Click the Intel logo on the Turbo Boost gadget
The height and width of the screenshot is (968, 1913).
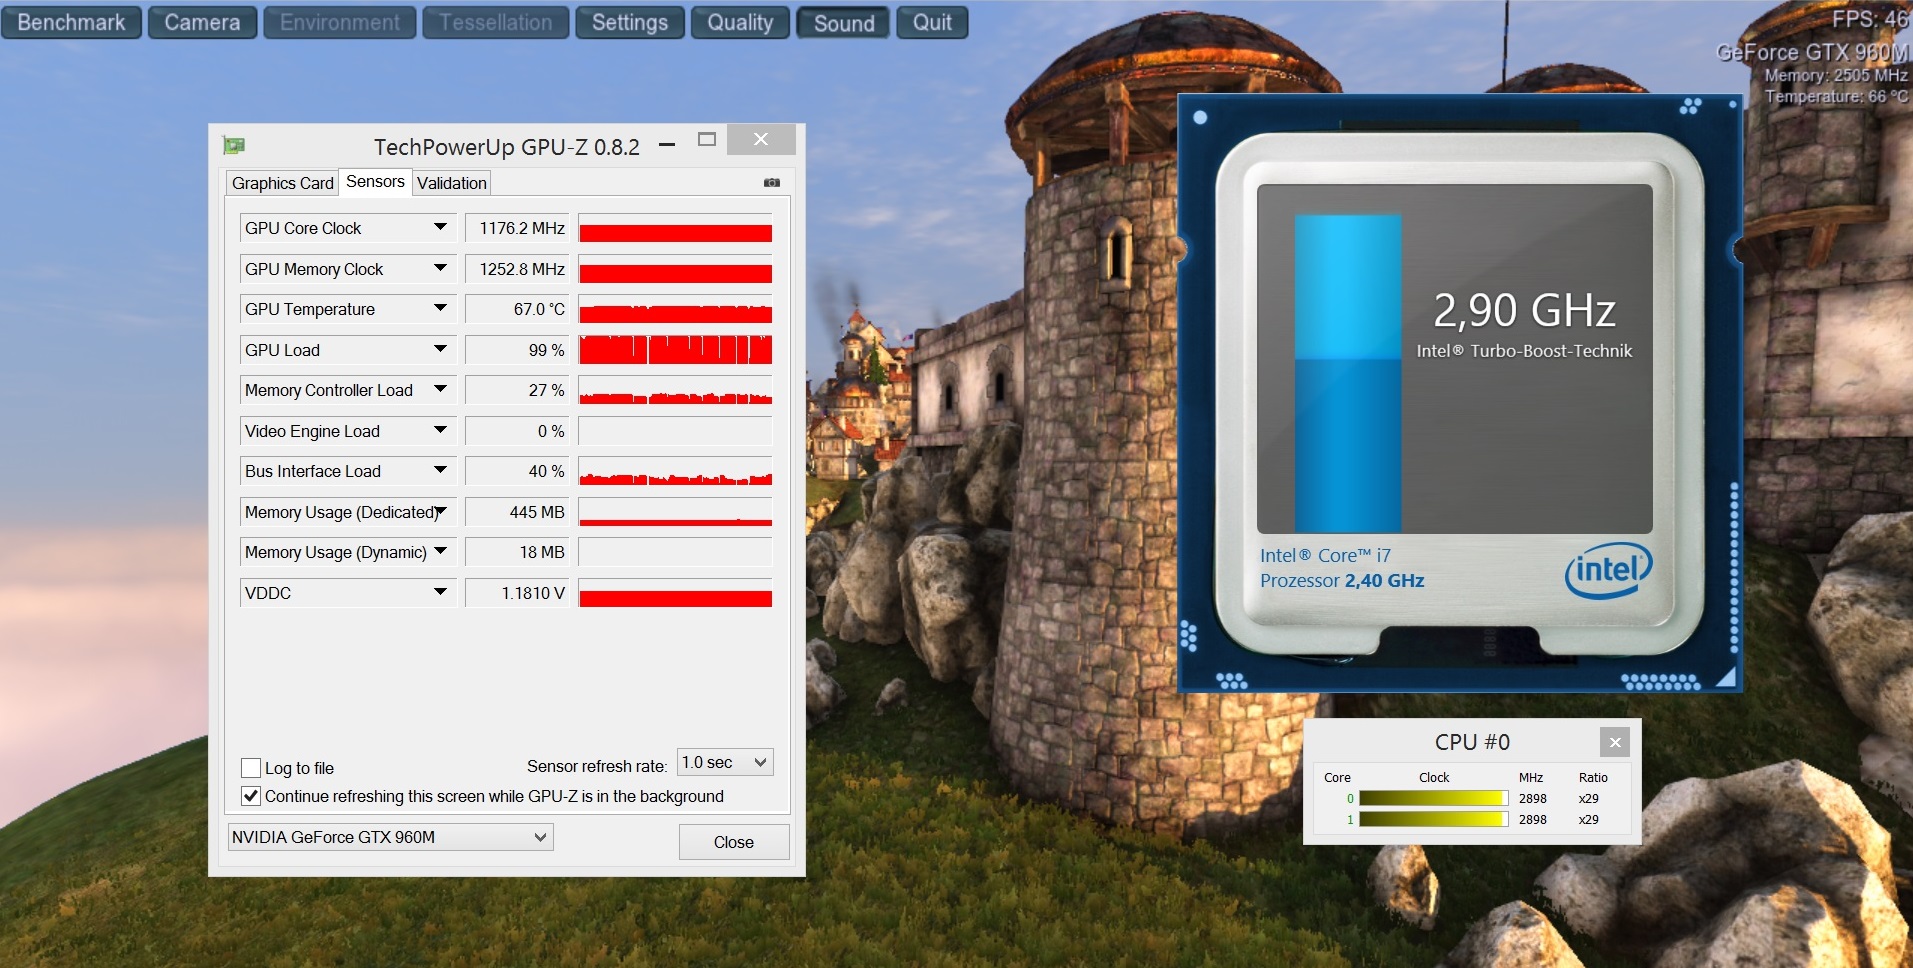click(x=1608, y=571)
